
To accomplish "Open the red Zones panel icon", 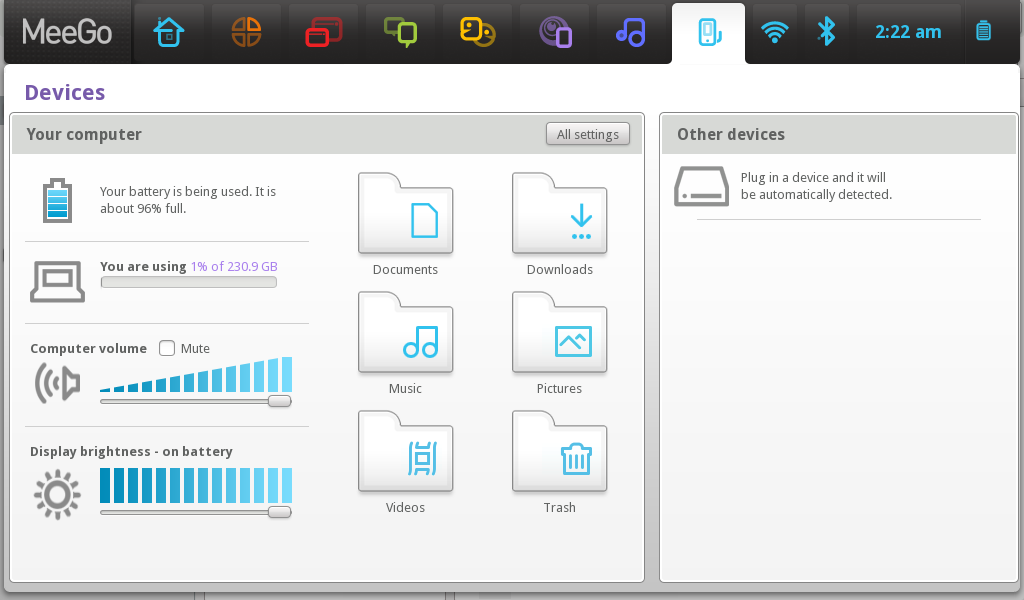I will click(322, 31).
